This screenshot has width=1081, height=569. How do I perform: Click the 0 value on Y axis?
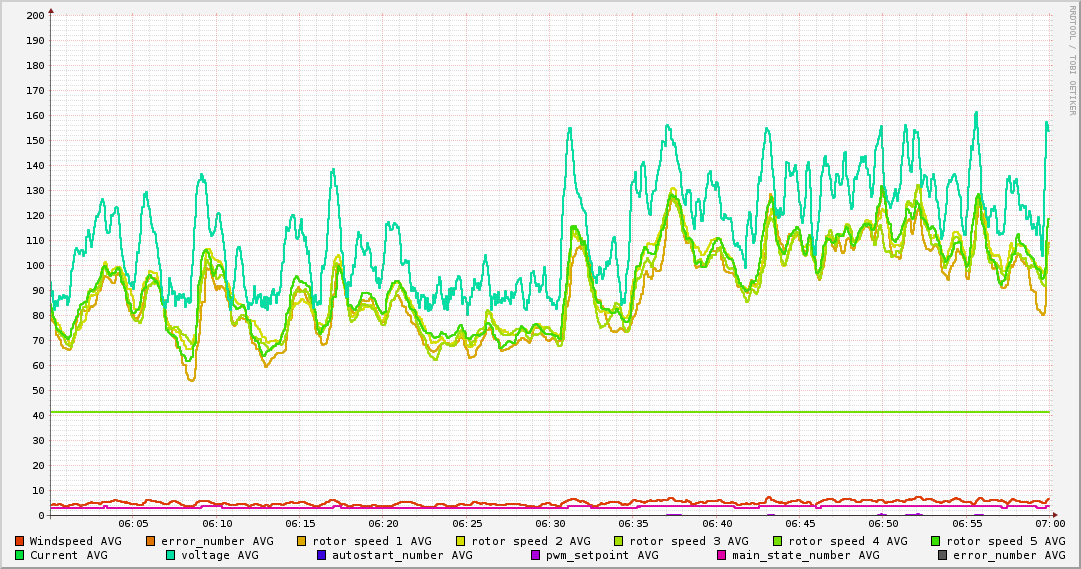pyautogui.click(x=41, y=515)
